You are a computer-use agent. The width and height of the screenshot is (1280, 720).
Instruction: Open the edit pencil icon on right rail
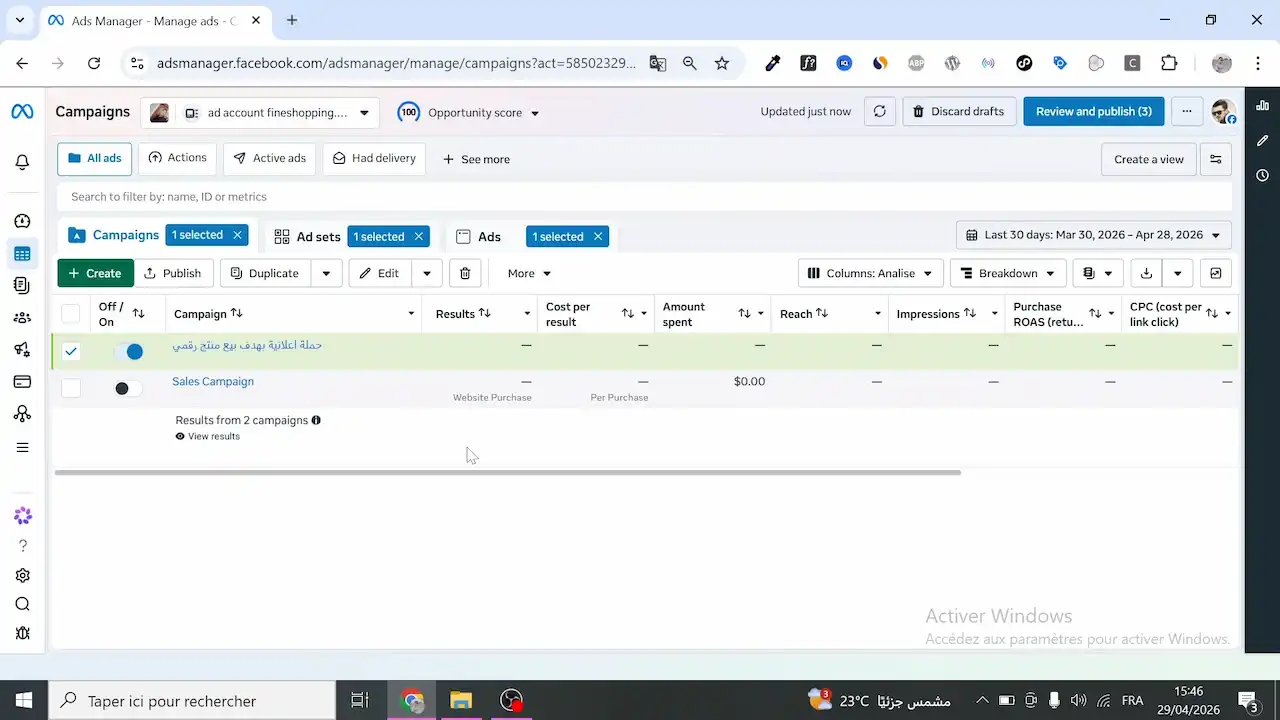1262,141
